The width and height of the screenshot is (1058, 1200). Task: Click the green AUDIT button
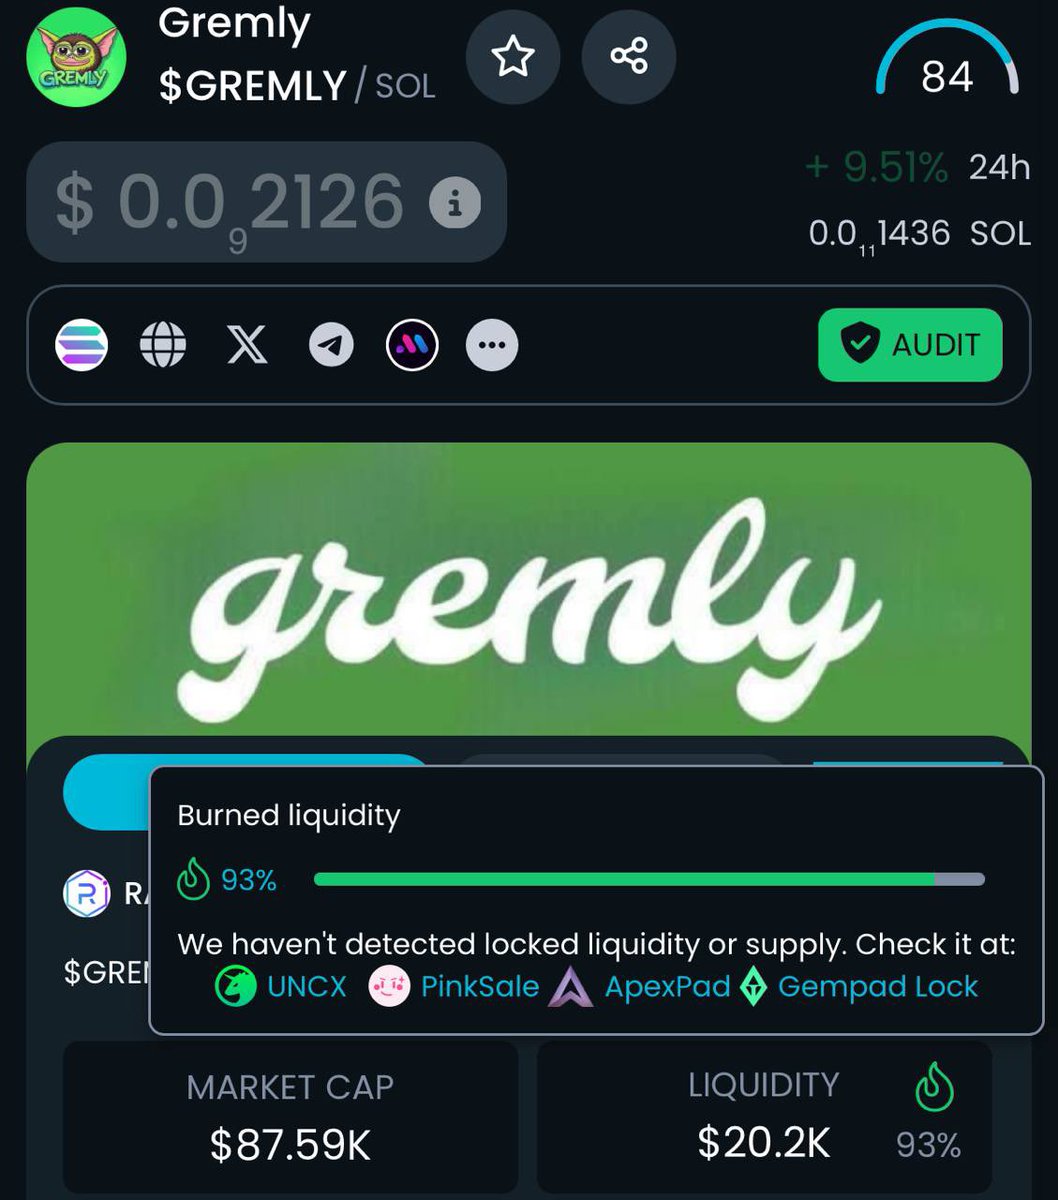coord(910,345)
